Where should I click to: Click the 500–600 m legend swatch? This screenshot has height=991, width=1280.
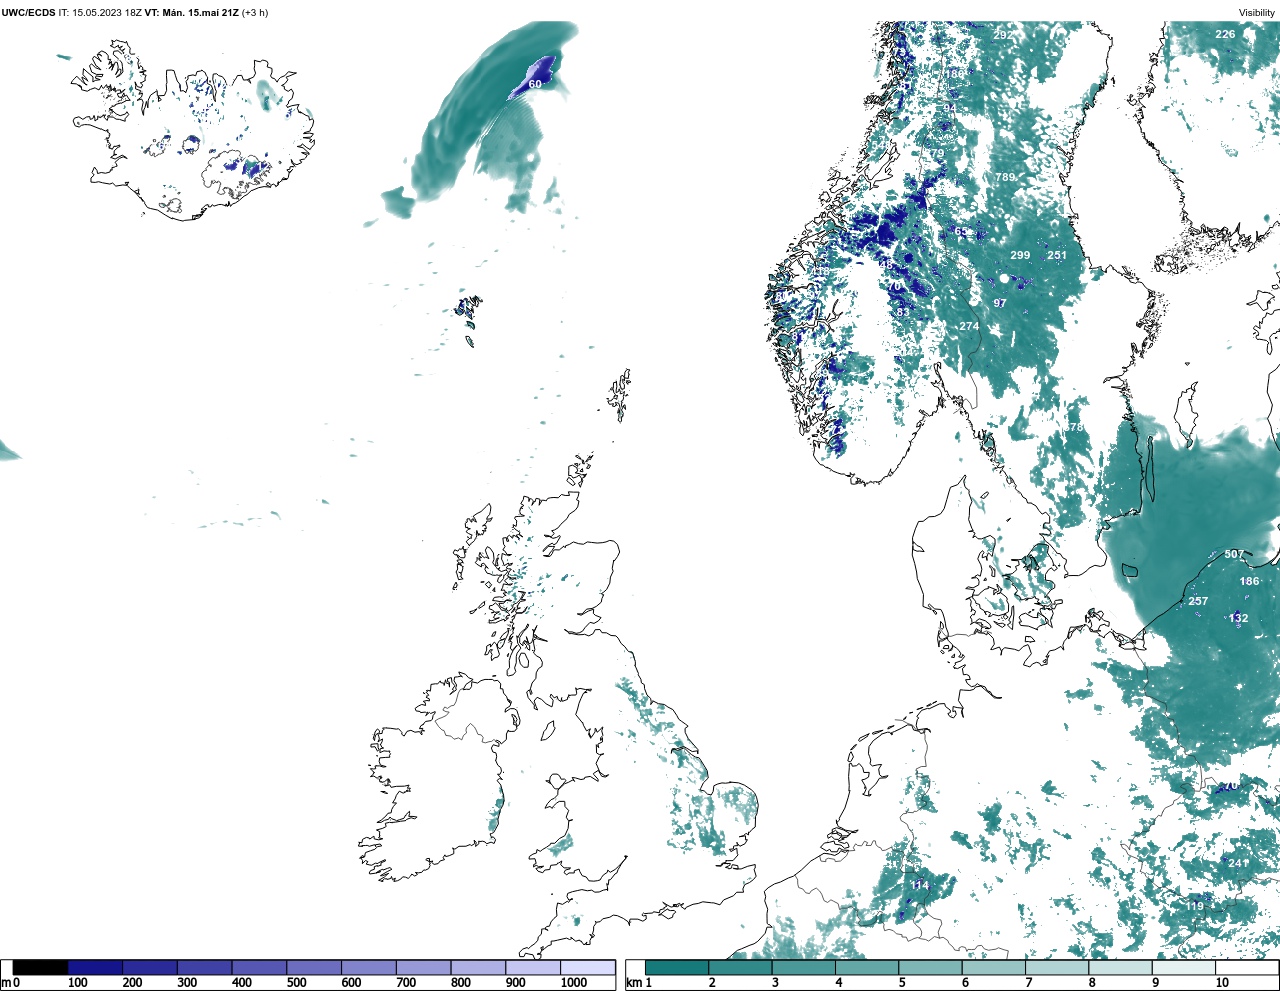[314, 968]
